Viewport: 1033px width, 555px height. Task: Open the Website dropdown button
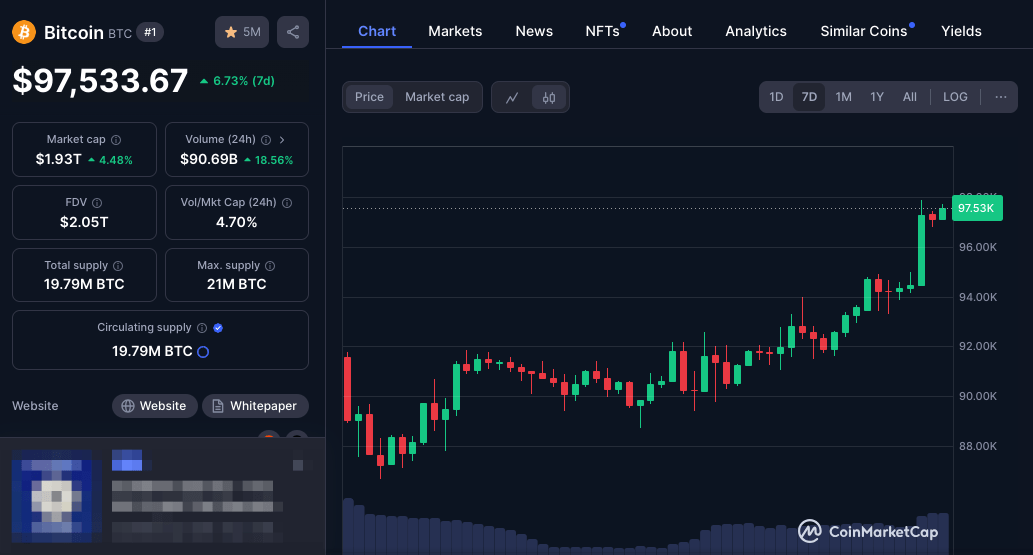[154, 406]
